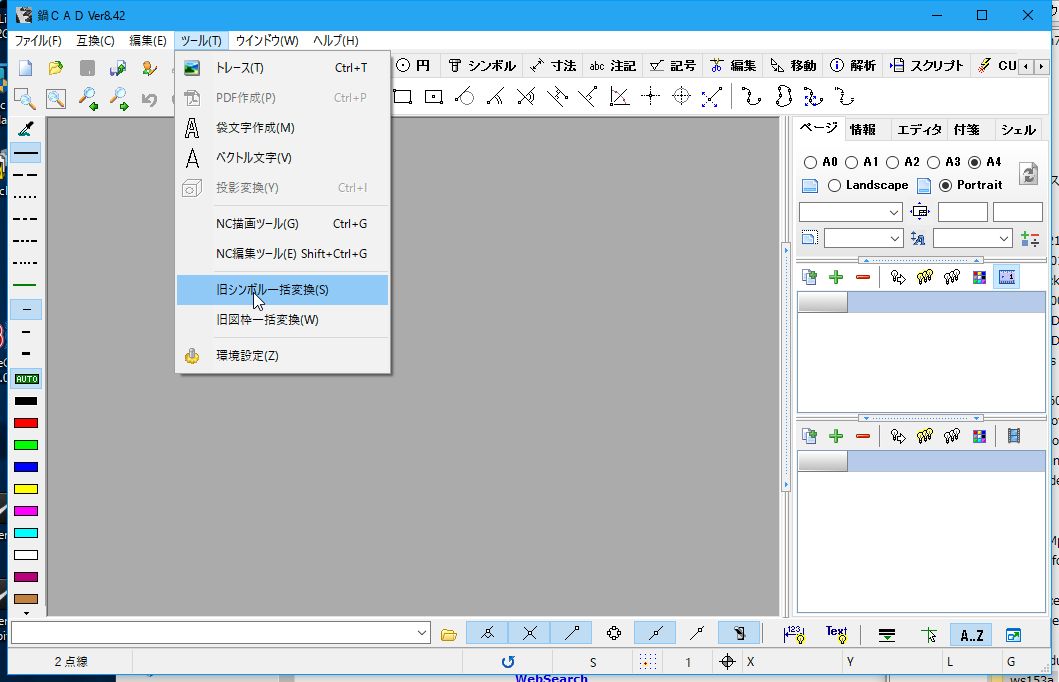Image resolution: width=1059 pixels, height=682 pixels.
Task: Click the save disk icon
Action: click(87, 68)
